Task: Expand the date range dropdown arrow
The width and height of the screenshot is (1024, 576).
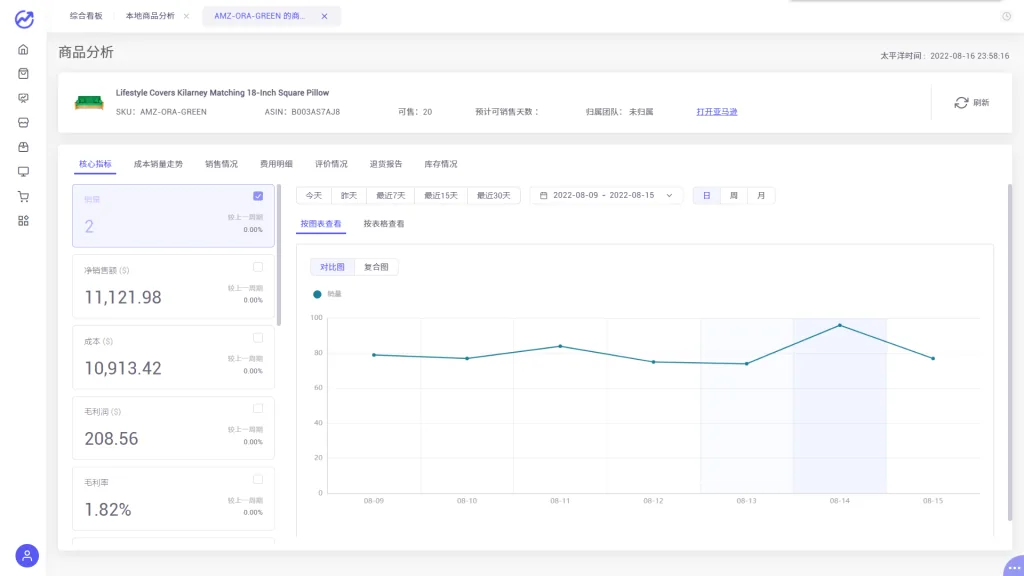Action: click(x=669, y=195)
